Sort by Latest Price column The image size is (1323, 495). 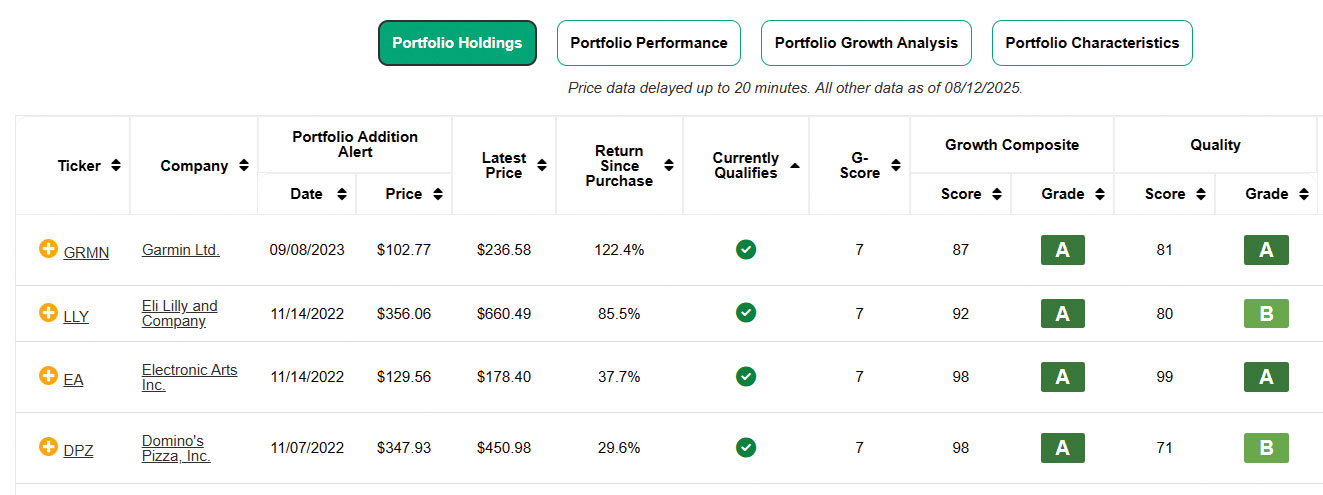[542, 166]
